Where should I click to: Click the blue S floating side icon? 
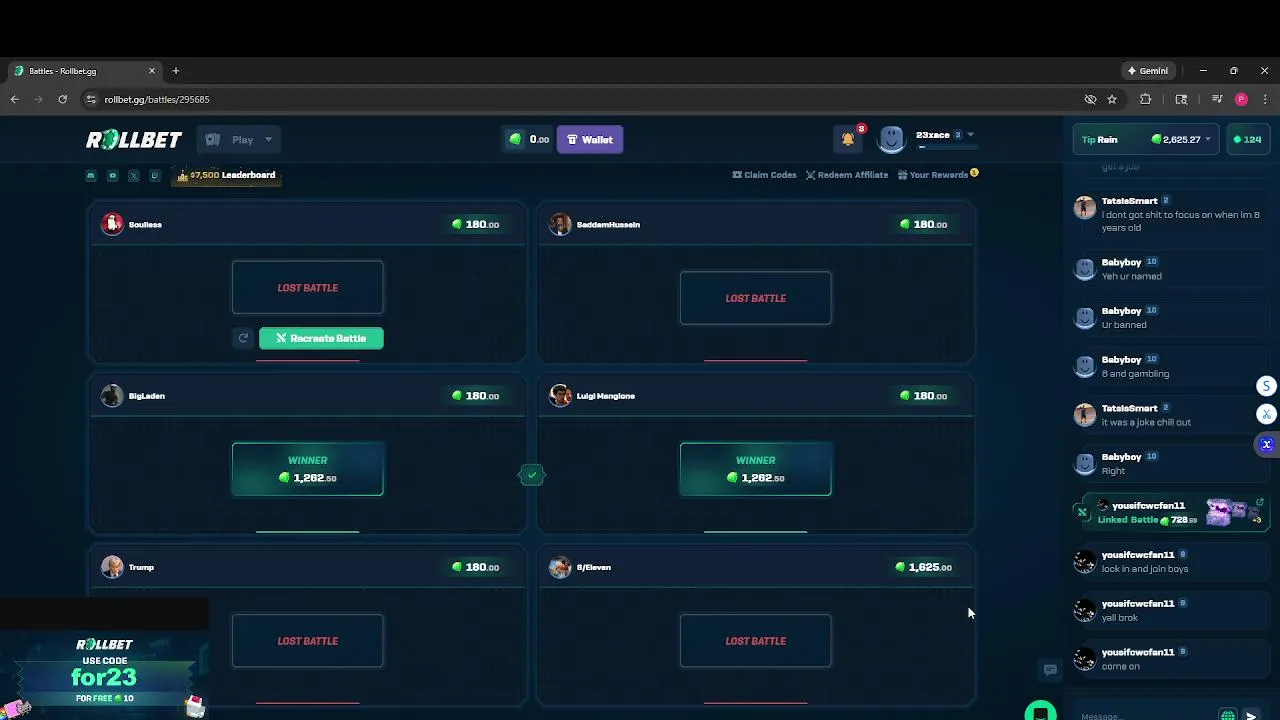[1267, 386]
